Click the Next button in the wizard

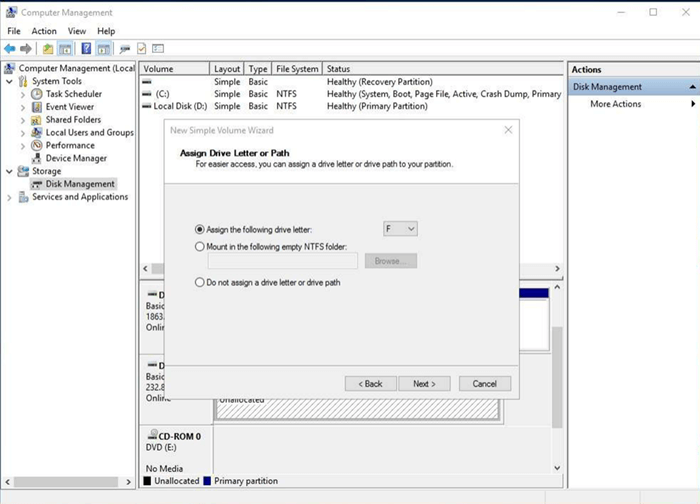coord(424,384)
